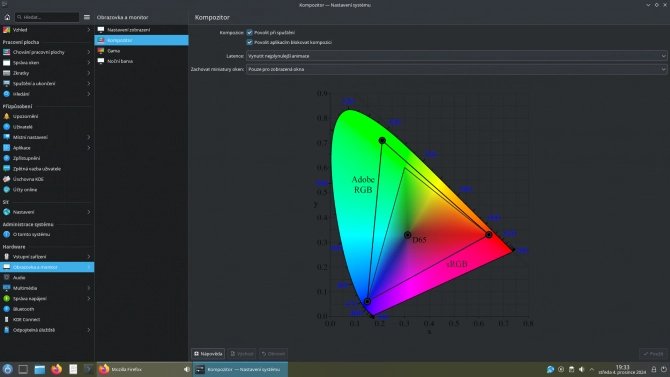Open the Odpojitelná úložiště icon
The width and height of the screenshot is (670, 377).
click(x=6, y=330)
